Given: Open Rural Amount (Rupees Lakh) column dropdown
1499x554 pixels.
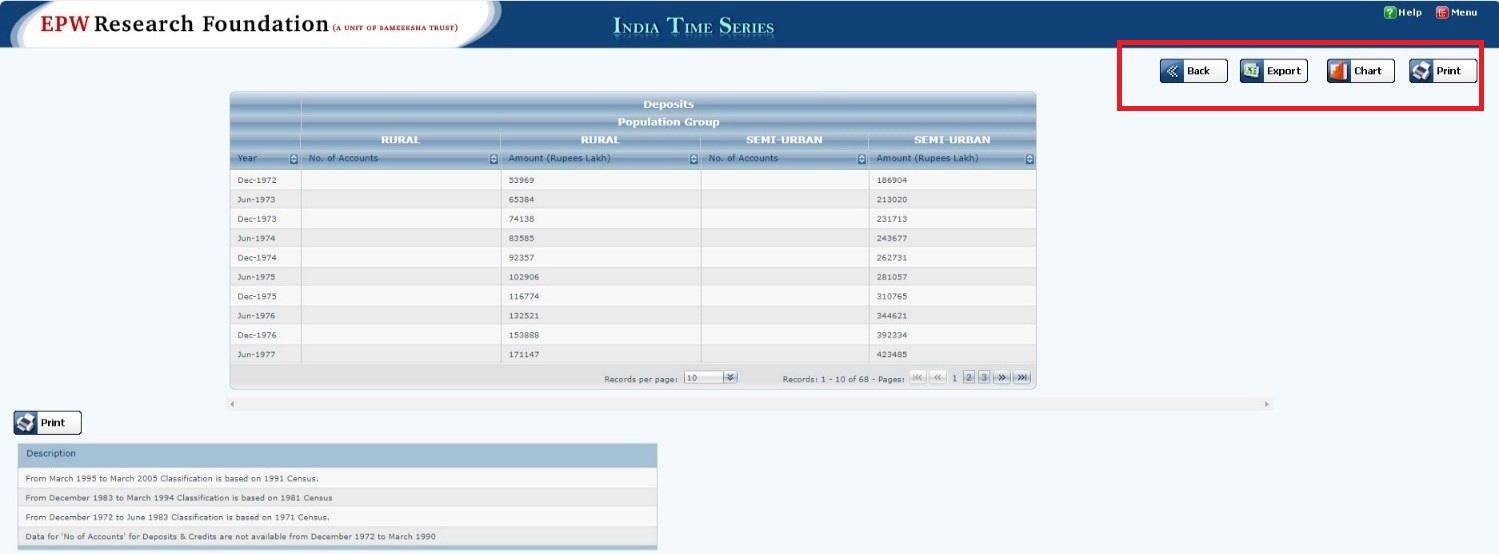Looking at the screenshot, I should click(693, 159).
